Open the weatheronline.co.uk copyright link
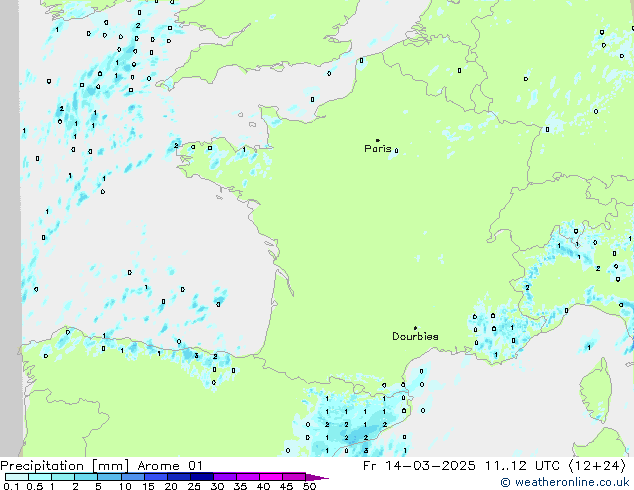The width and height of the screenshot is (634, 490). (x=565, y=482)
